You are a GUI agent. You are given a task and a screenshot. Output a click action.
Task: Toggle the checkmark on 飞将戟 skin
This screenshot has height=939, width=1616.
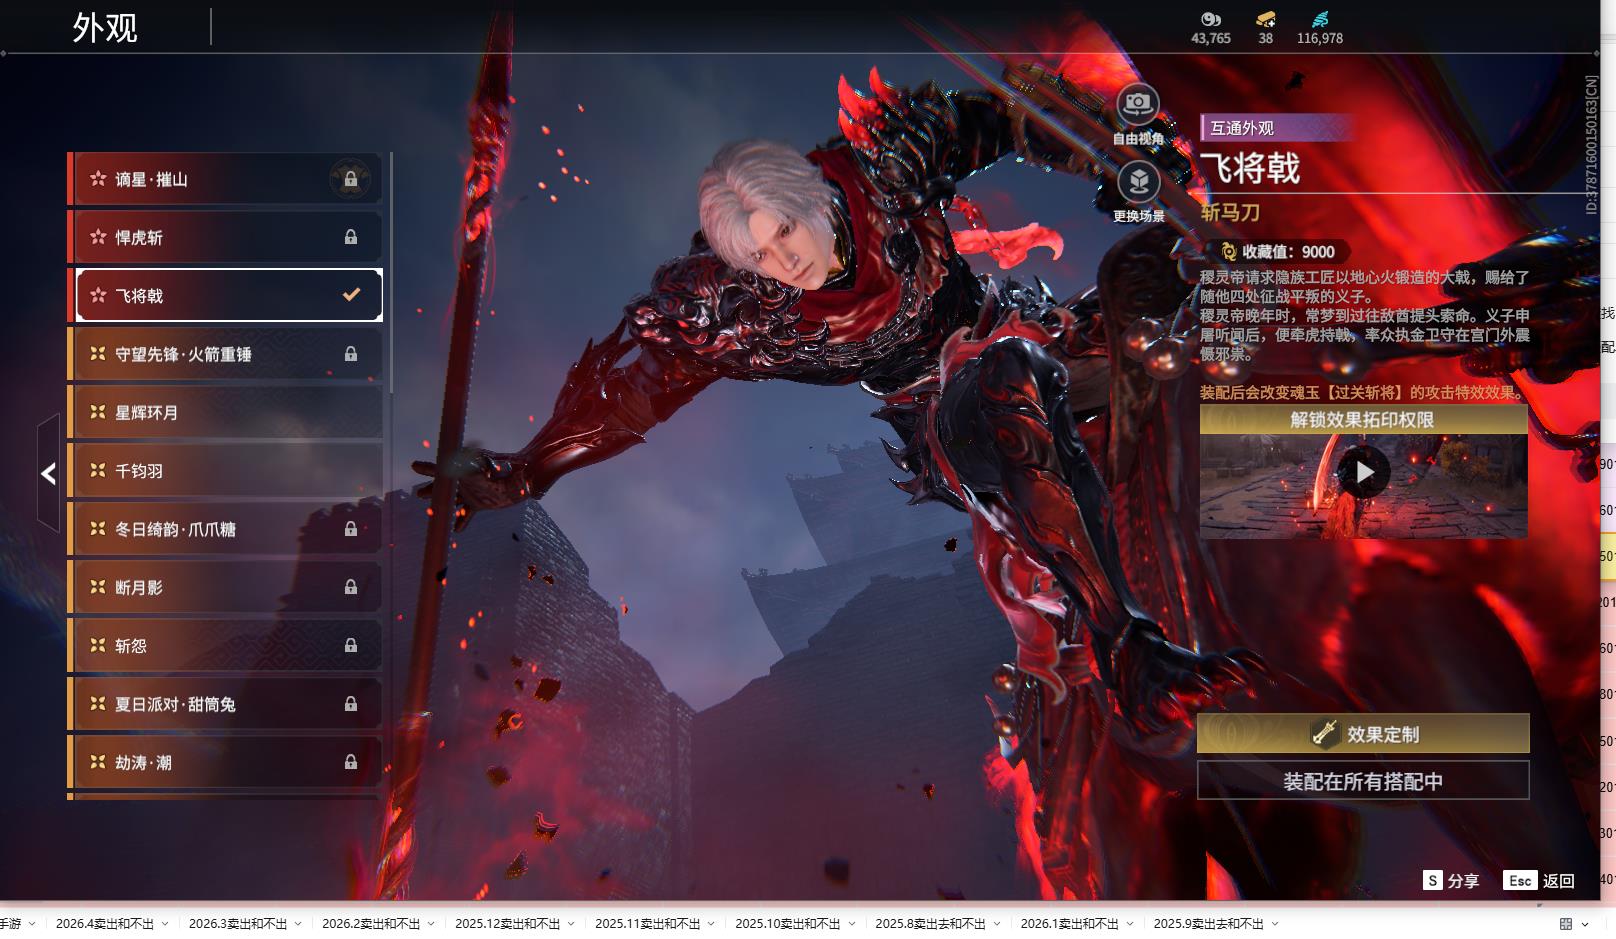(351, 295)
